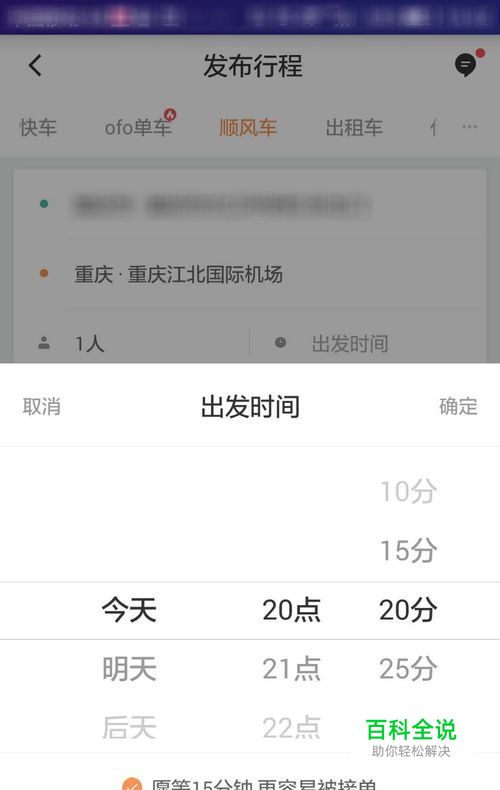Tap 取消 to dismiss time picker

pyautogui.click(x=41, y=406)
